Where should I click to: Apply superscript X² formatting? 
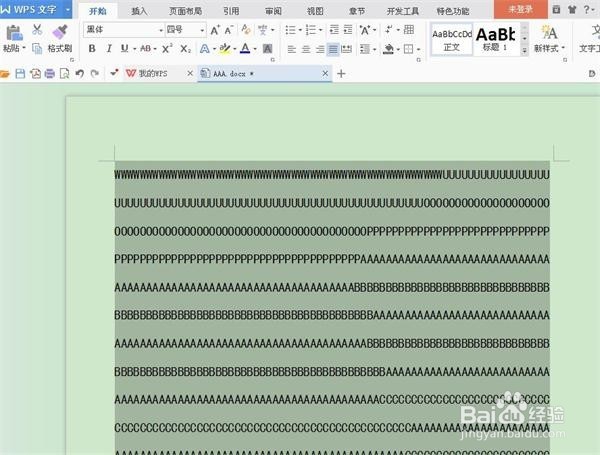pos(167,49)
